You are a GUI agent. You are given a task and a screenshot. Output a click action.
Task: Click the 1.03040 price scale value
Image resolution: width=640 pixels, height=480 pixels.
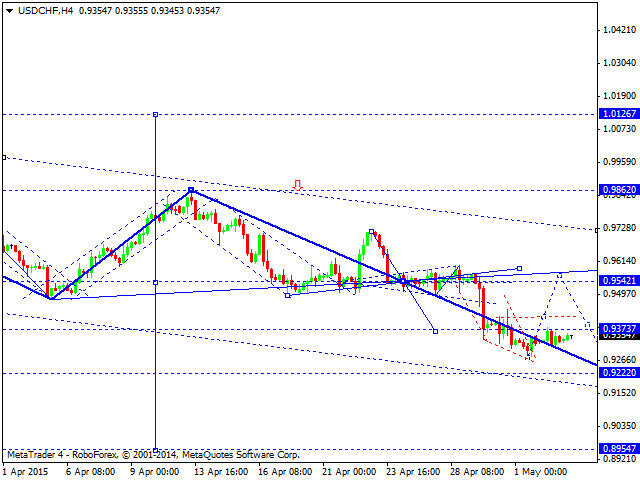[x=620, y=62]
